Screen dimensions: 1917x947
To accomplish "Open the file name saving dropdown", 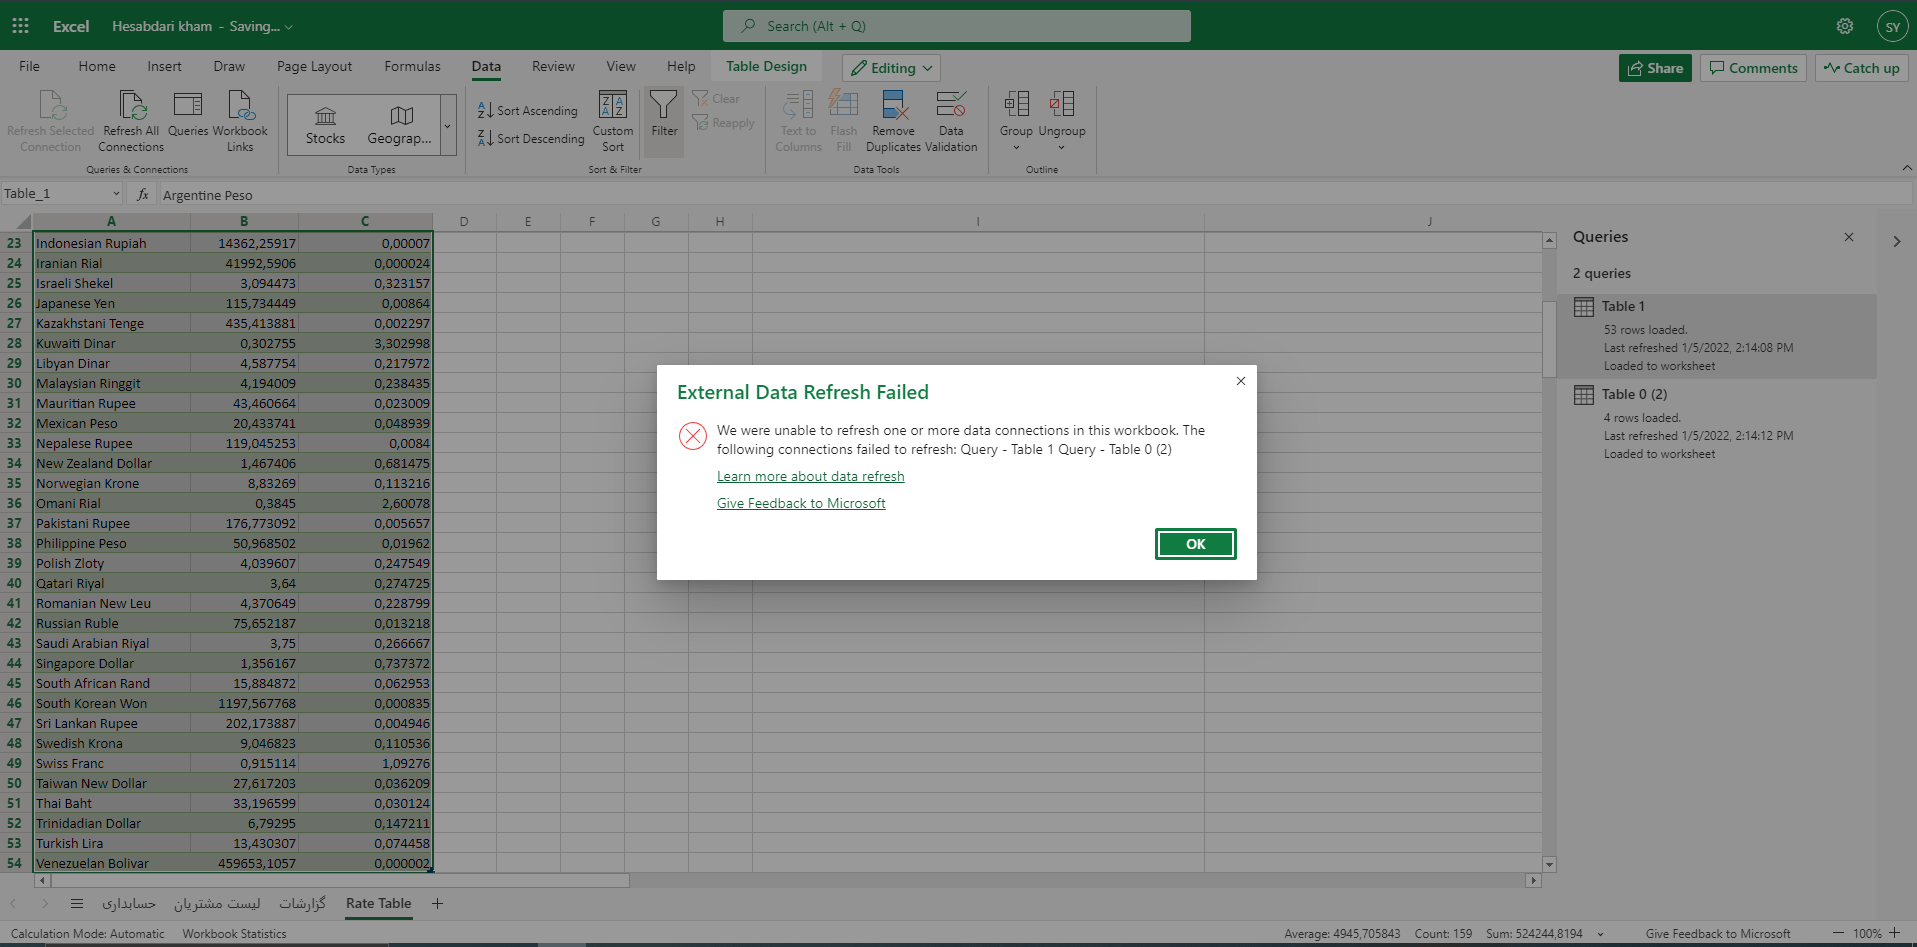I will pyautogui.click(x=289, y=27).
